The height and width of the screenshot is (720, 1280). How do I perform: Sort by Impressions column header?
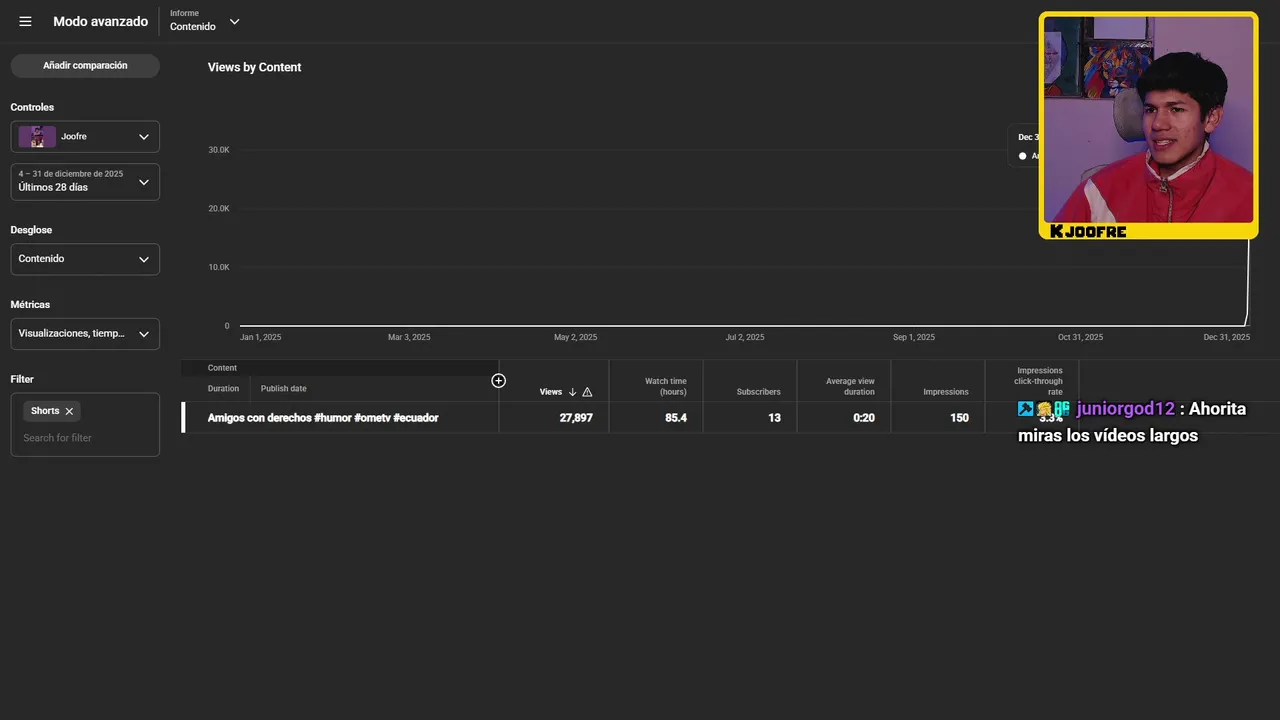click(x=945, y=392)
